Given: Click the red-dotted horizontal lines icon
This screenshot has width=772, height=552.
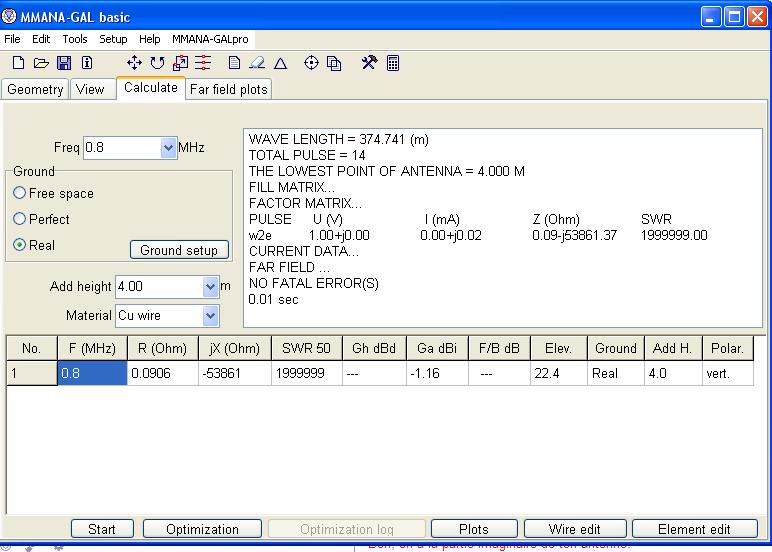Looking at the screenshot, I should [203, 63].
